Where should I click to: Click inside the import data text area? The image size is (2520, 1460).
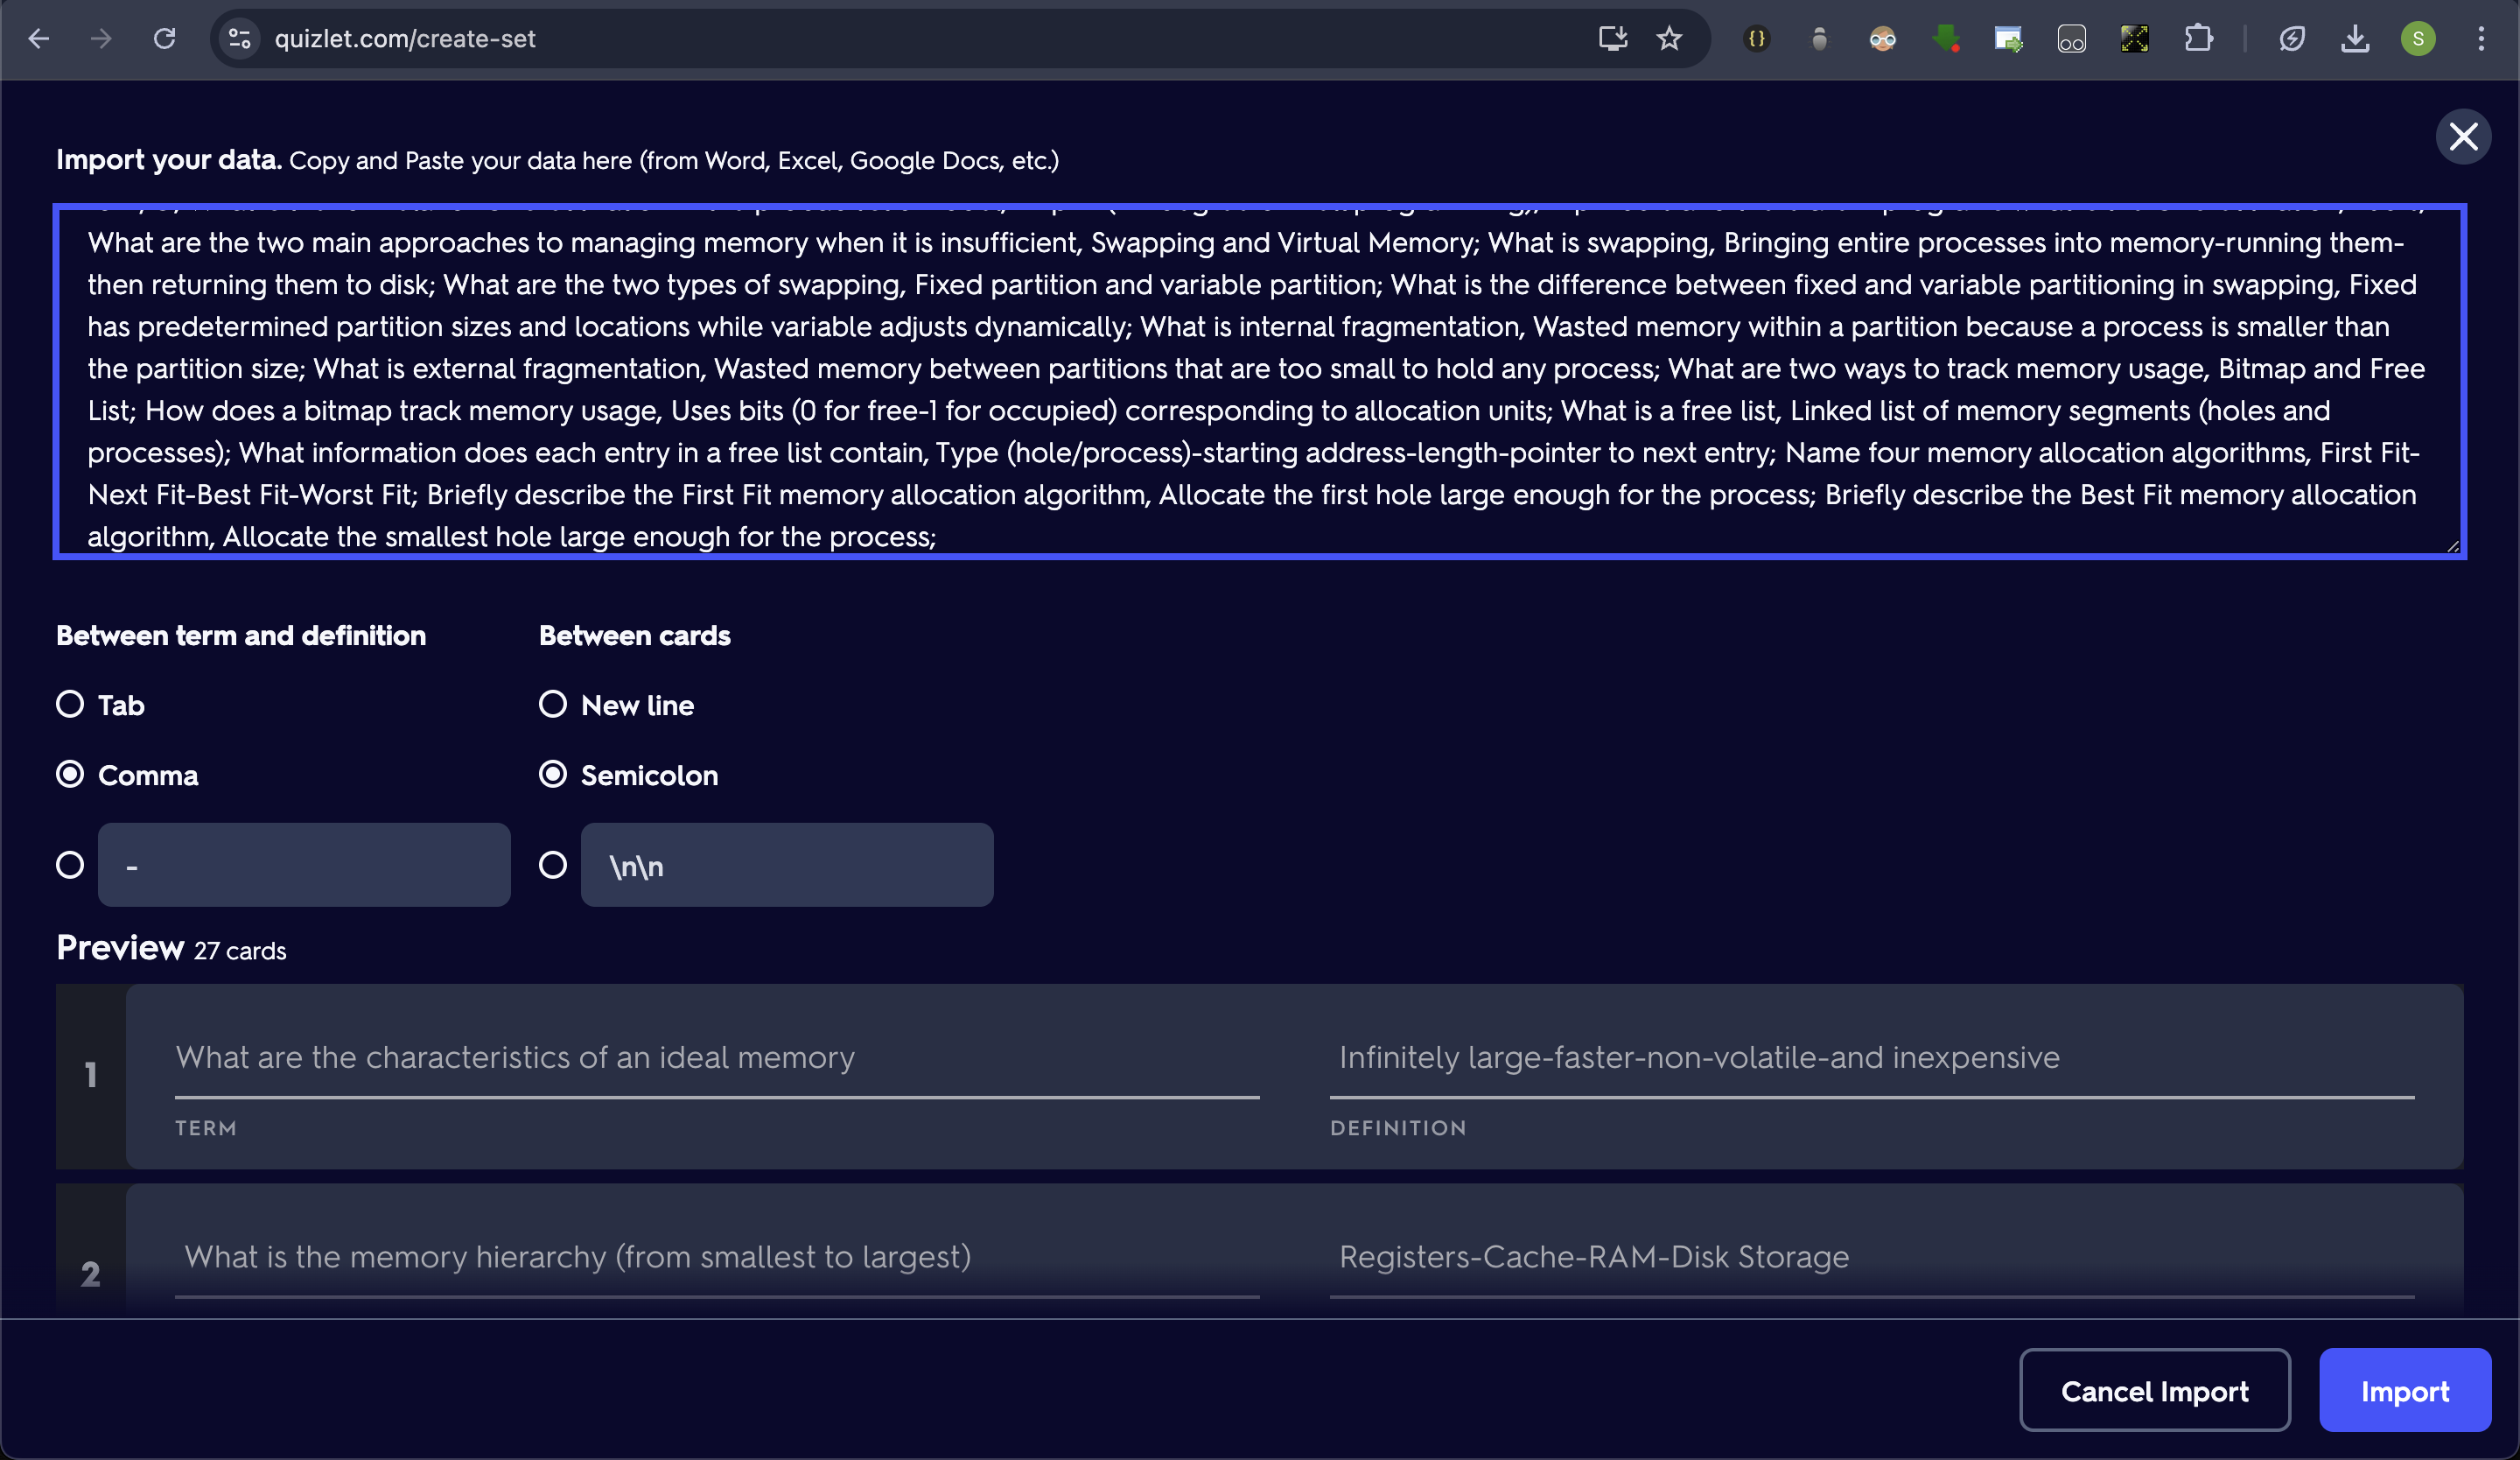[1258, 380]
